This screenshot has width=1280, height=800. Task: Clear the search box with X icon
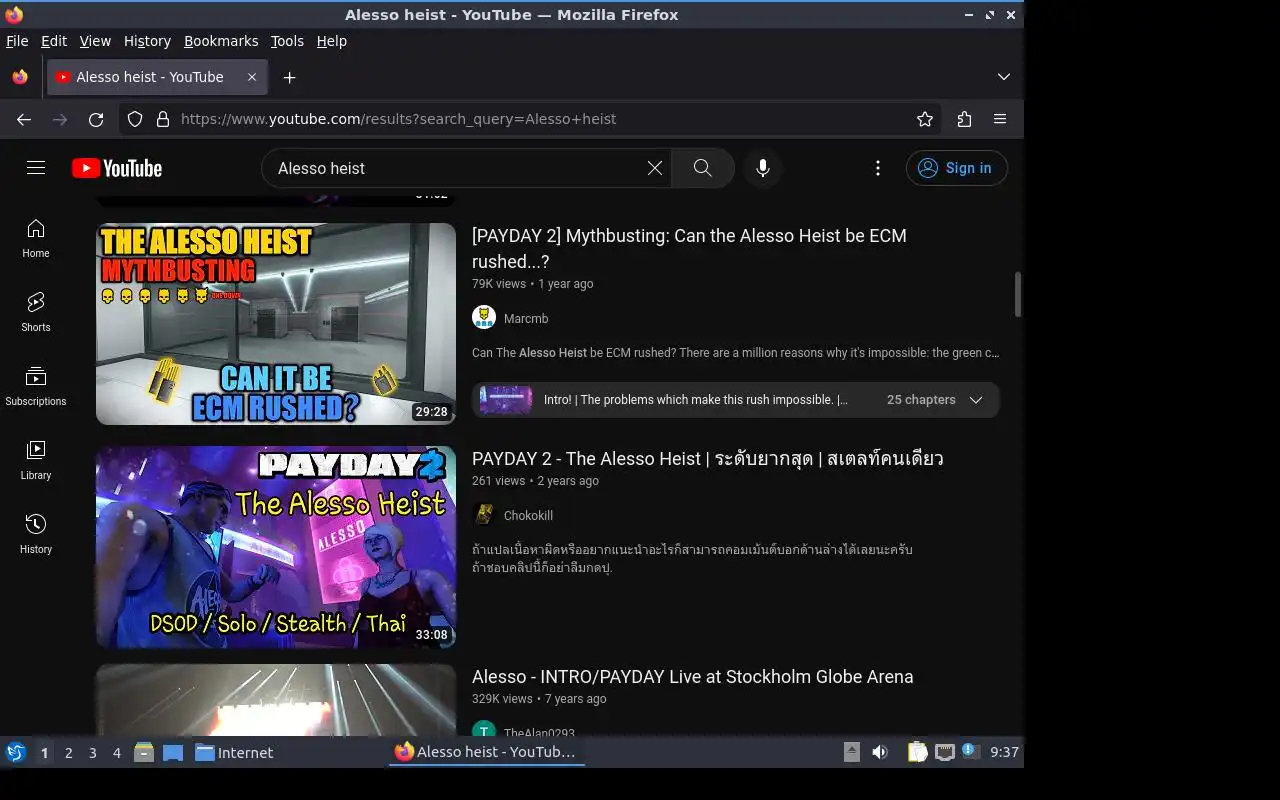[x=655, y=168]
